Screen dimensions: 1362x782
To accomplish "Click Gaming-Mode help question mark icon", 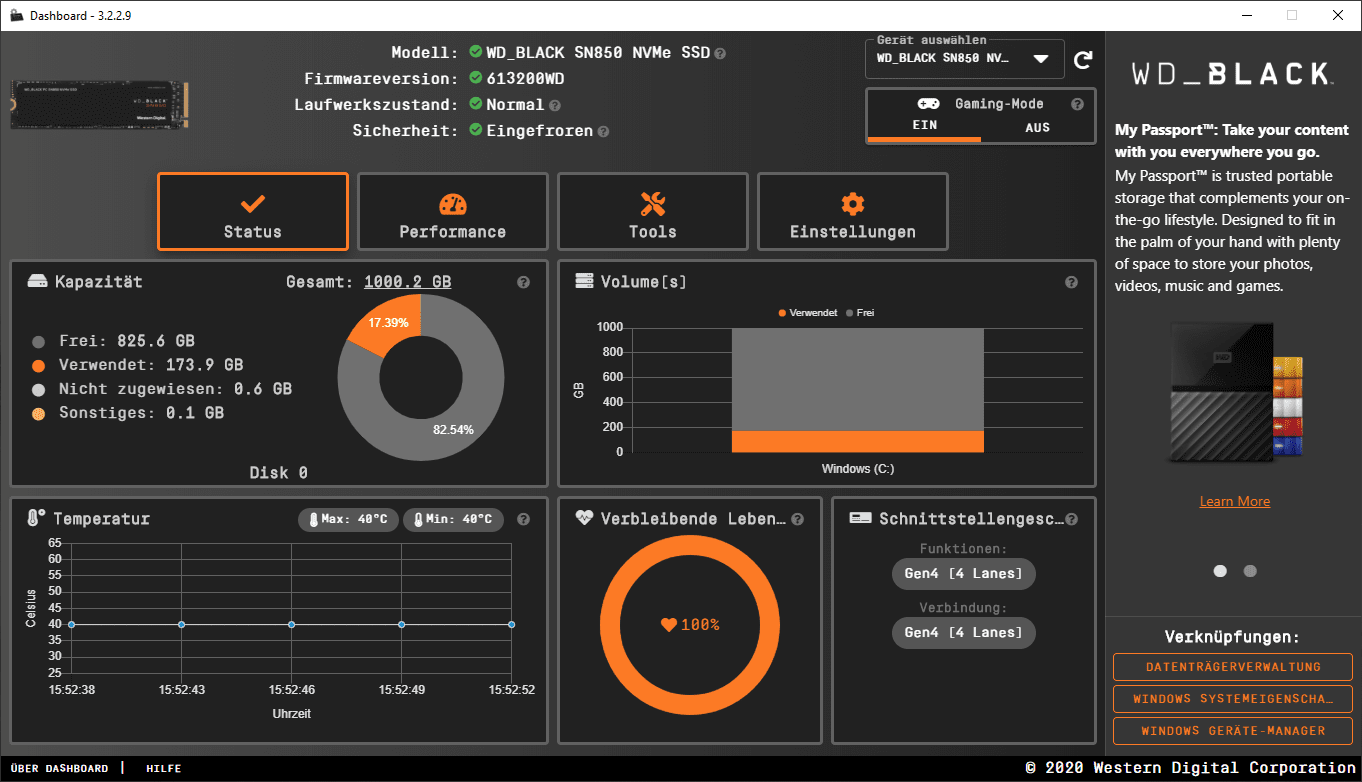I will coord(1077,104).
